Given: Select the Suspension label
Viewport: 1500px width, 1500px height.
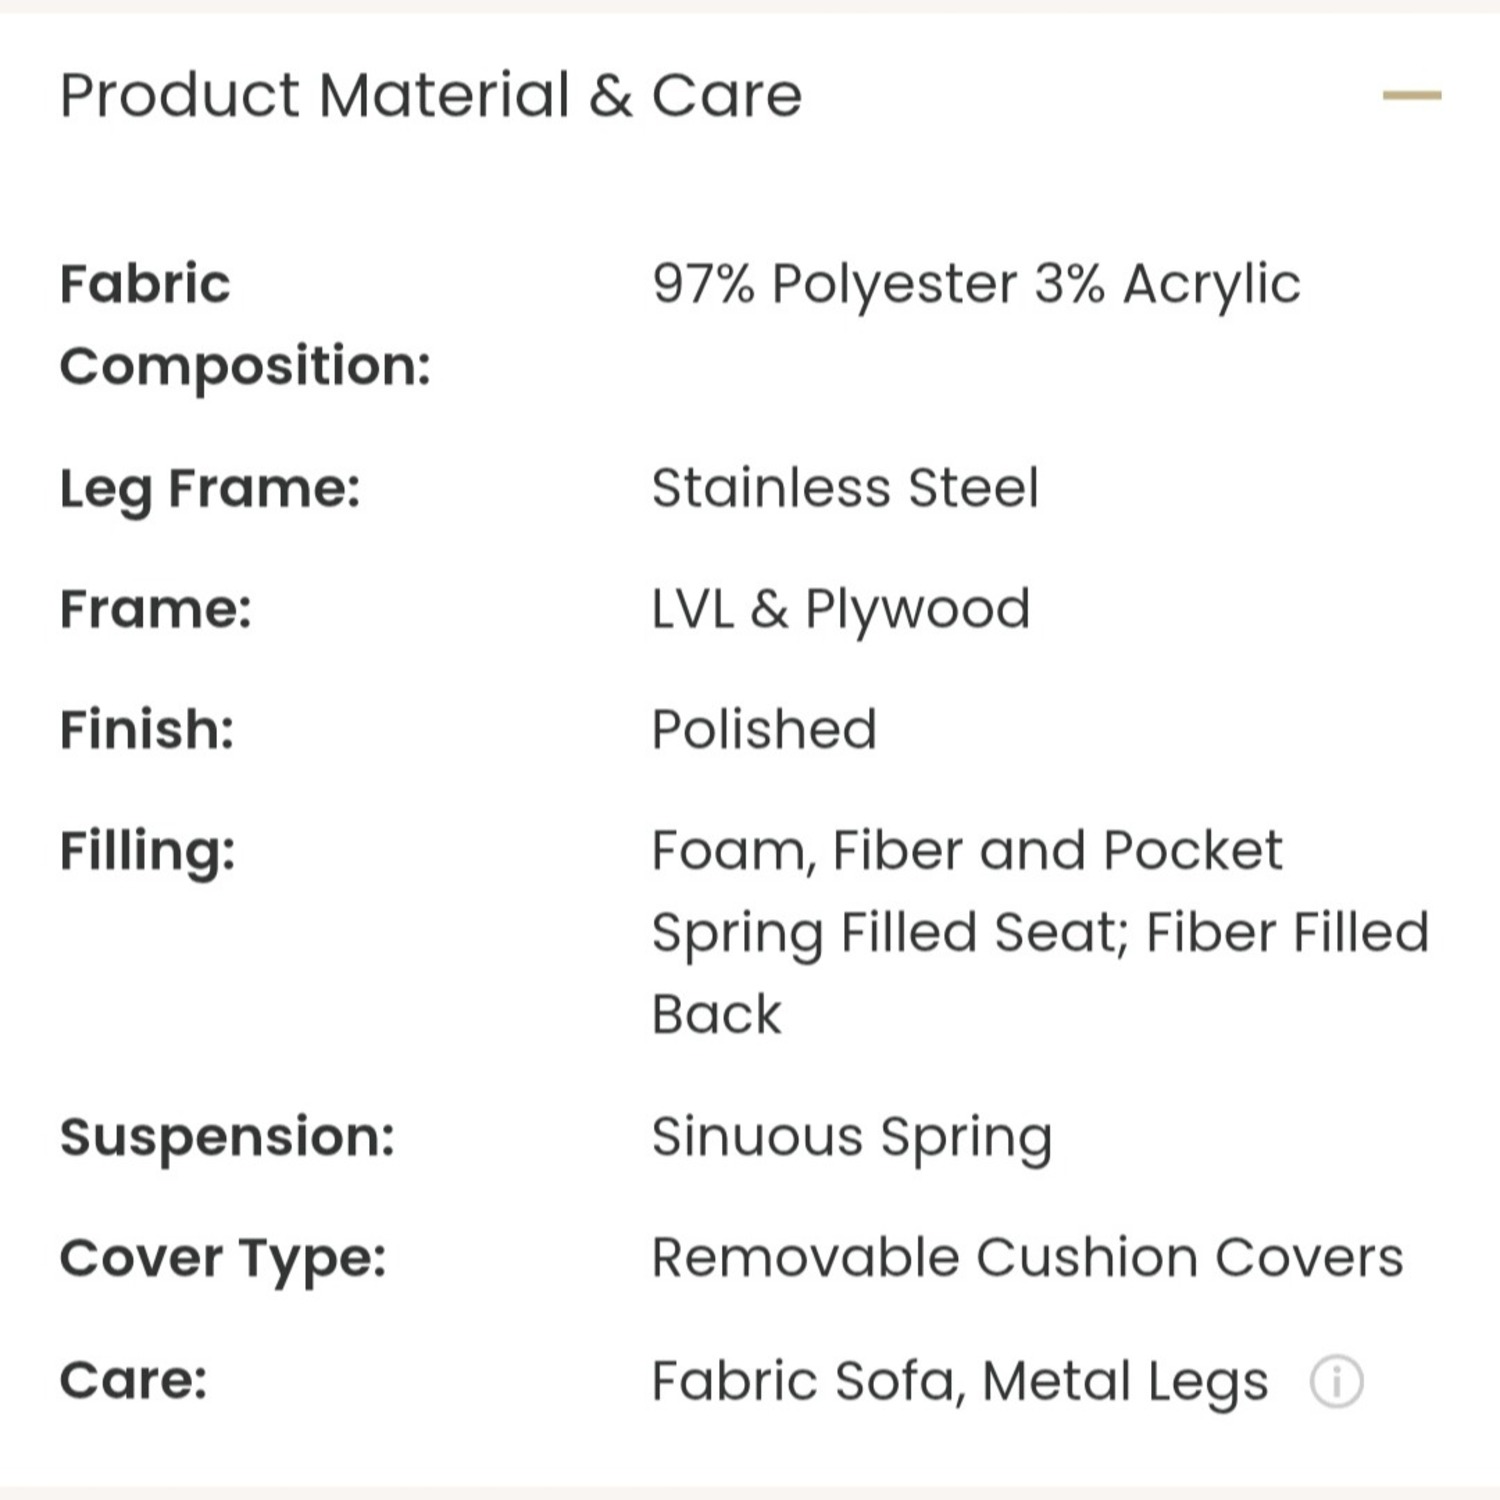Looking at the screenshot, I should (x=228, y=1137).
